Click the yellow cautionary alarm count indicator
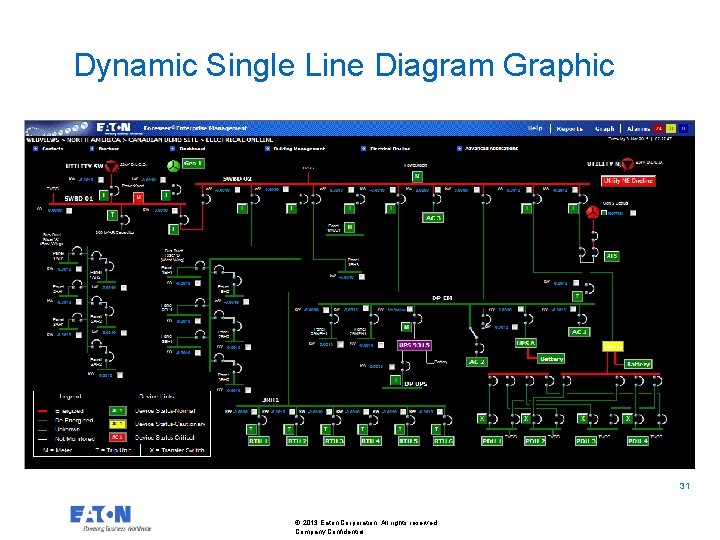 [671, 129]
